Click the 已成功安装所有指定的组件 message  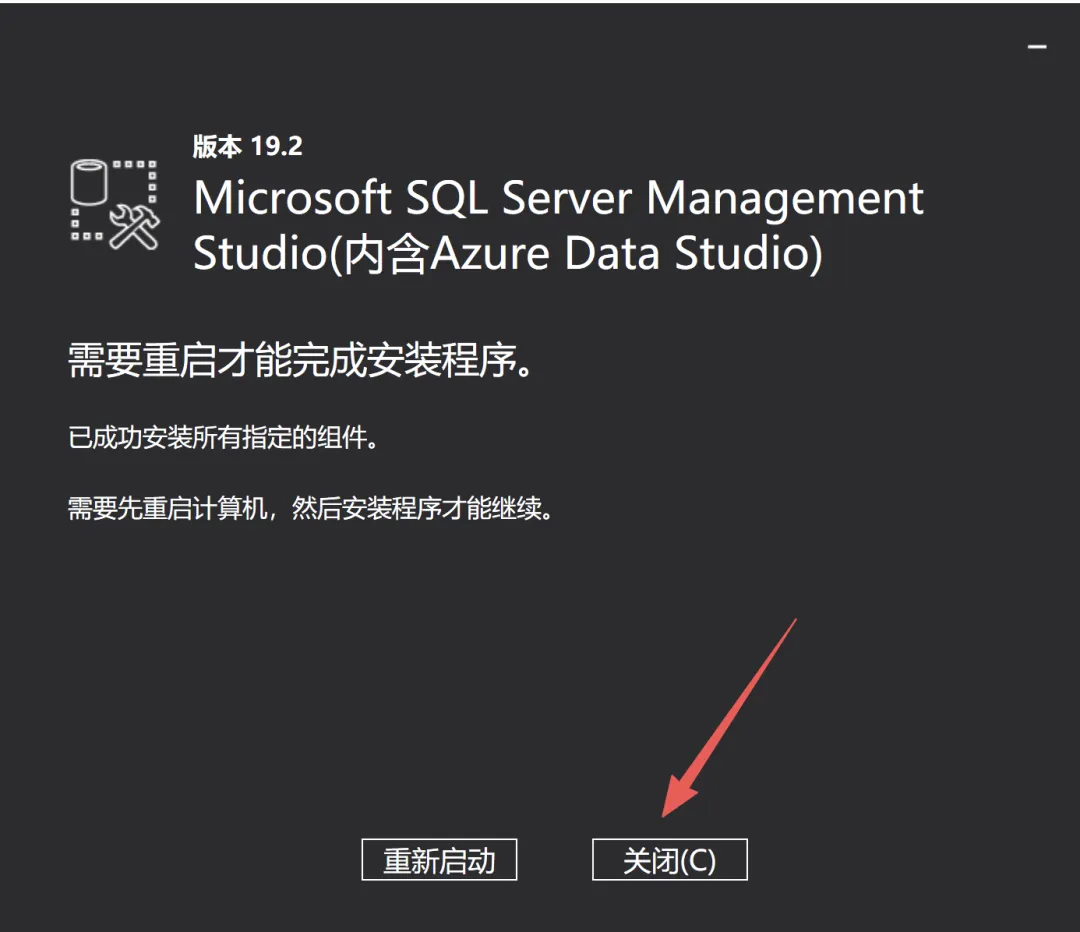[x=223, y=438]
